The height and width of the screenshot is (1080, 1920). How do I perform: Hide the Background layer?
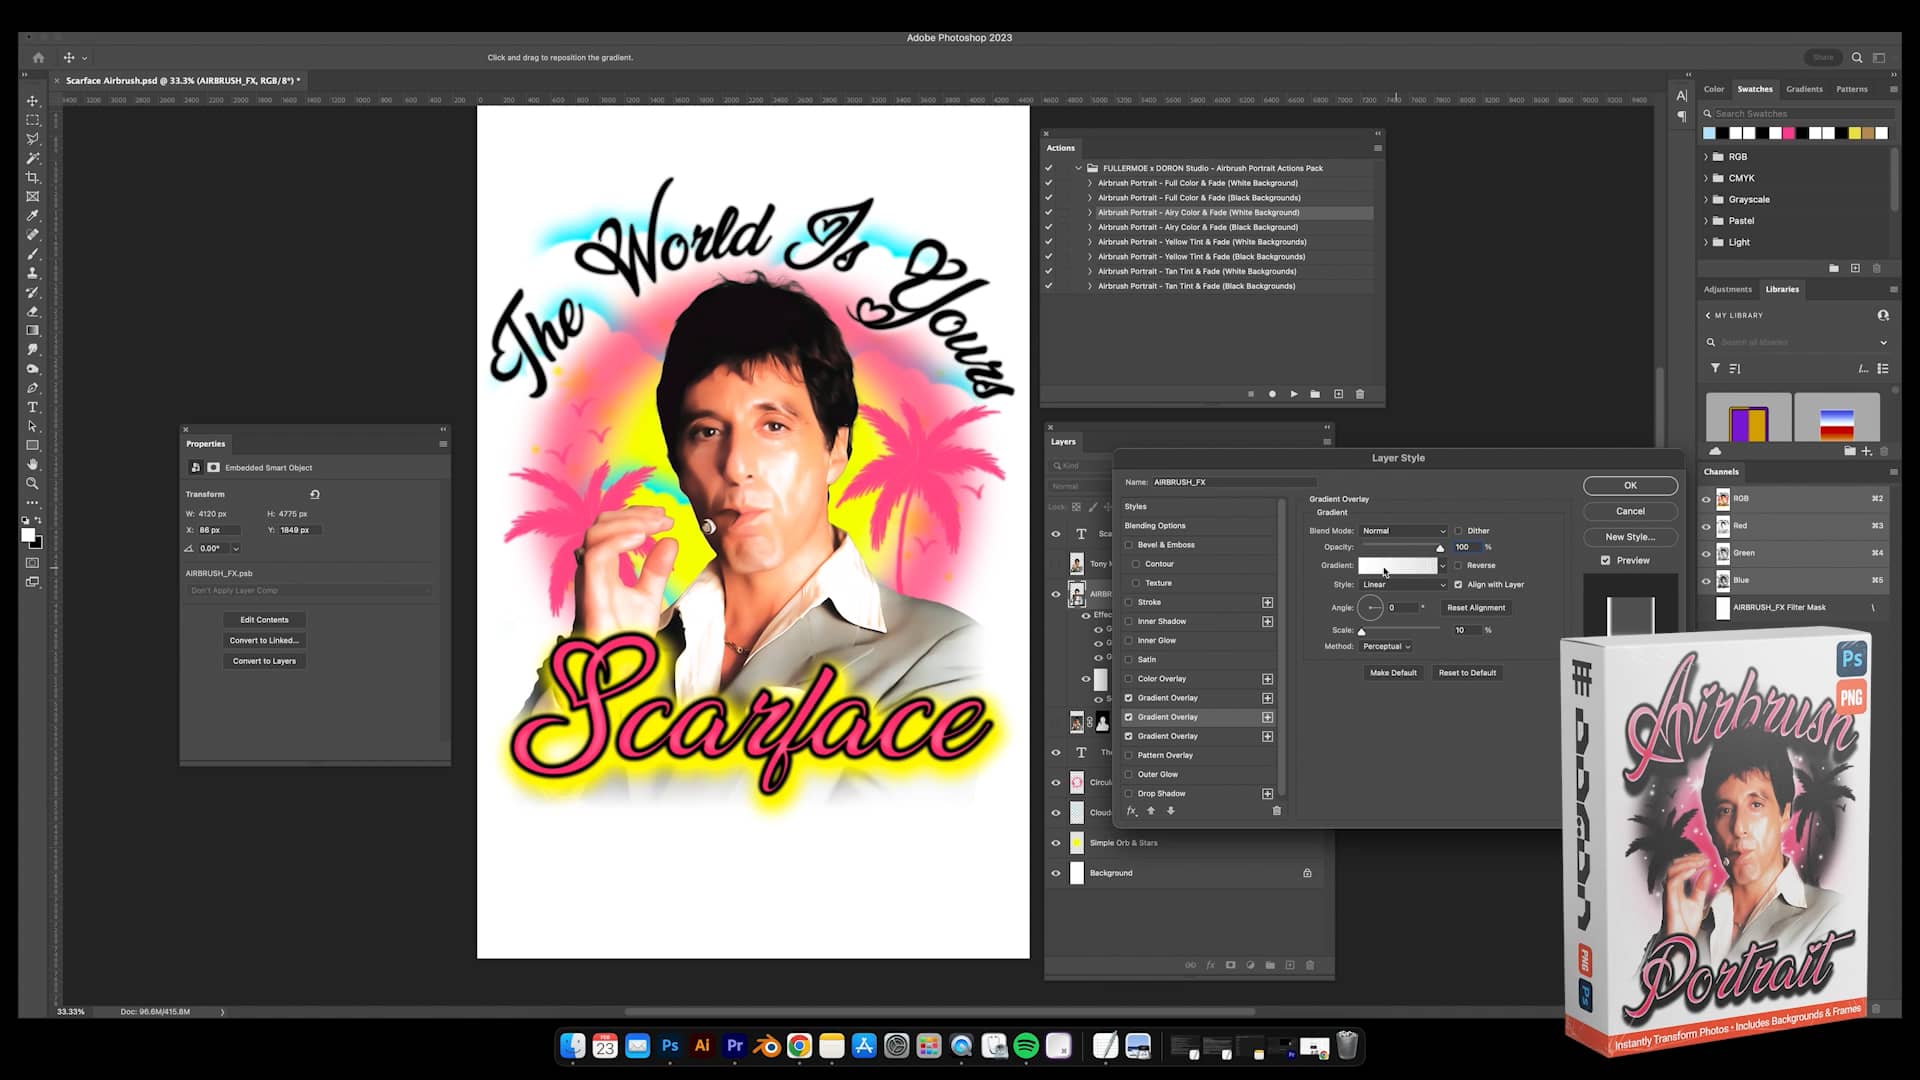1056,873
